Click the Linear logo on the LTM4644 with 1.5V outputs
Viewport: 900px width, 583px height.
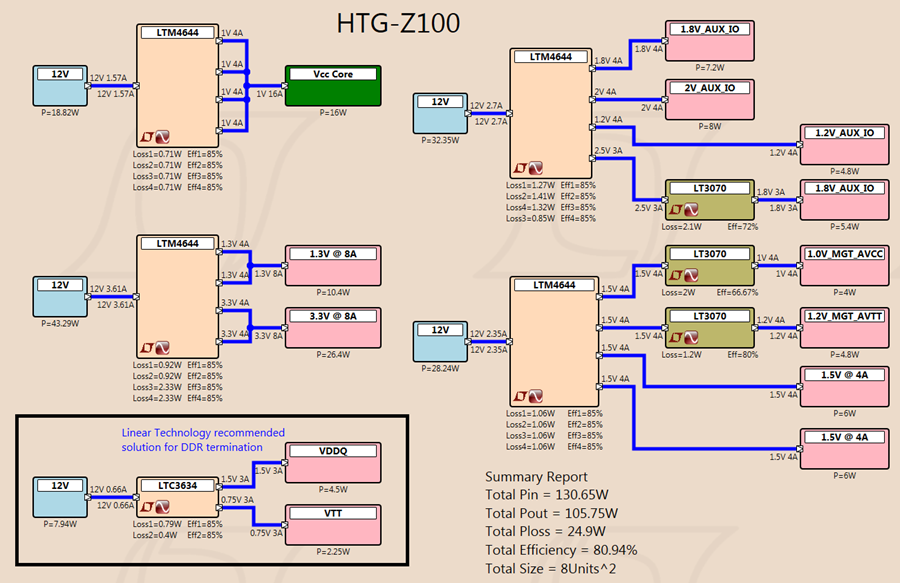tap(521, 397)
